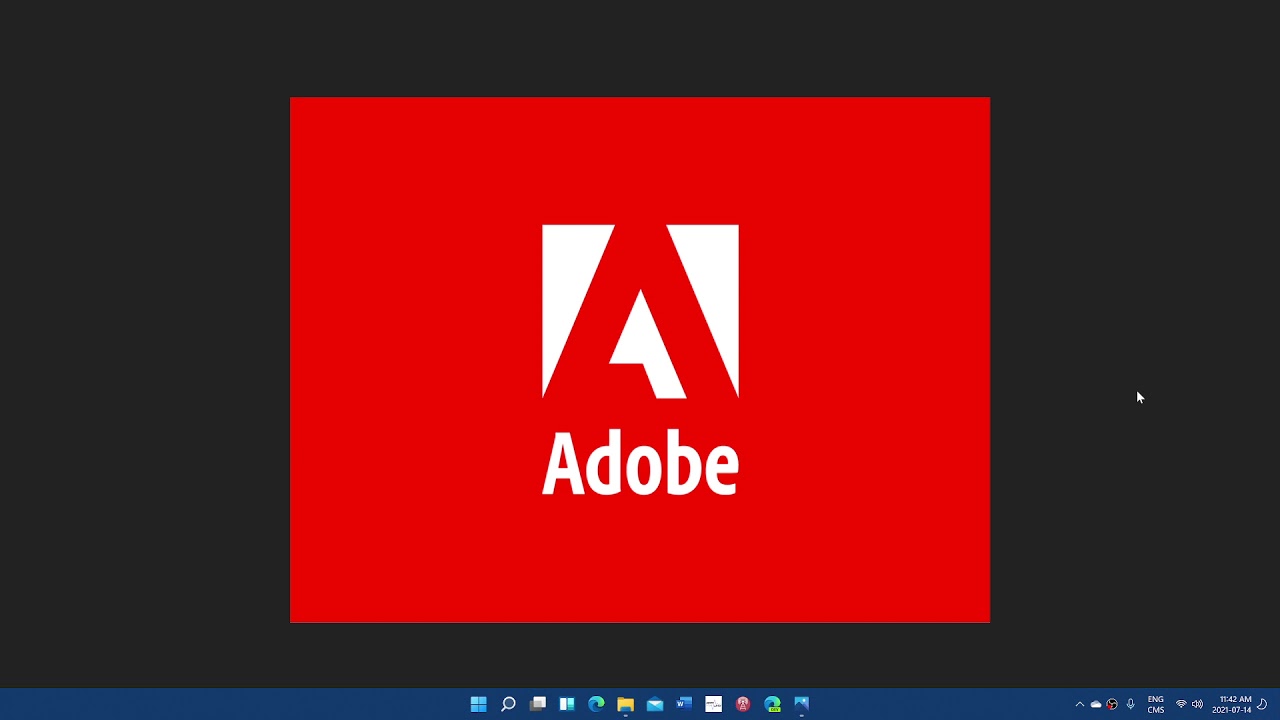
Task: Expand hidden system tray icons
Action: pyautogui.click(x=1079, y=704)
